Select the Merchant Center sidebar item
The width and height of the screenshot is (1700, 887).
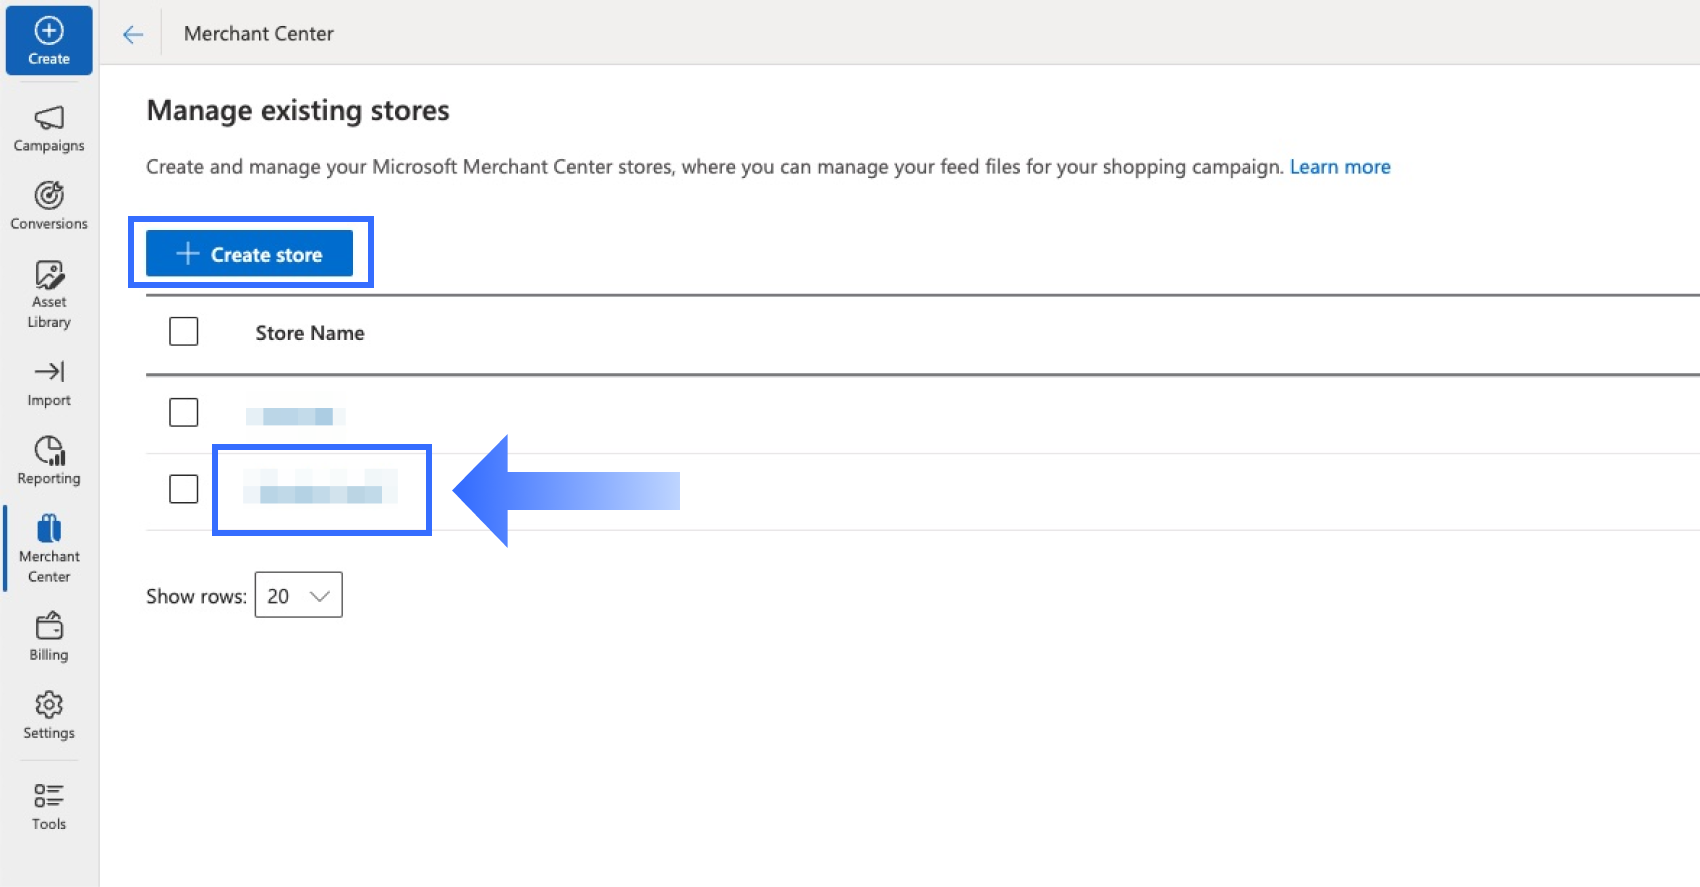point(49,547)
